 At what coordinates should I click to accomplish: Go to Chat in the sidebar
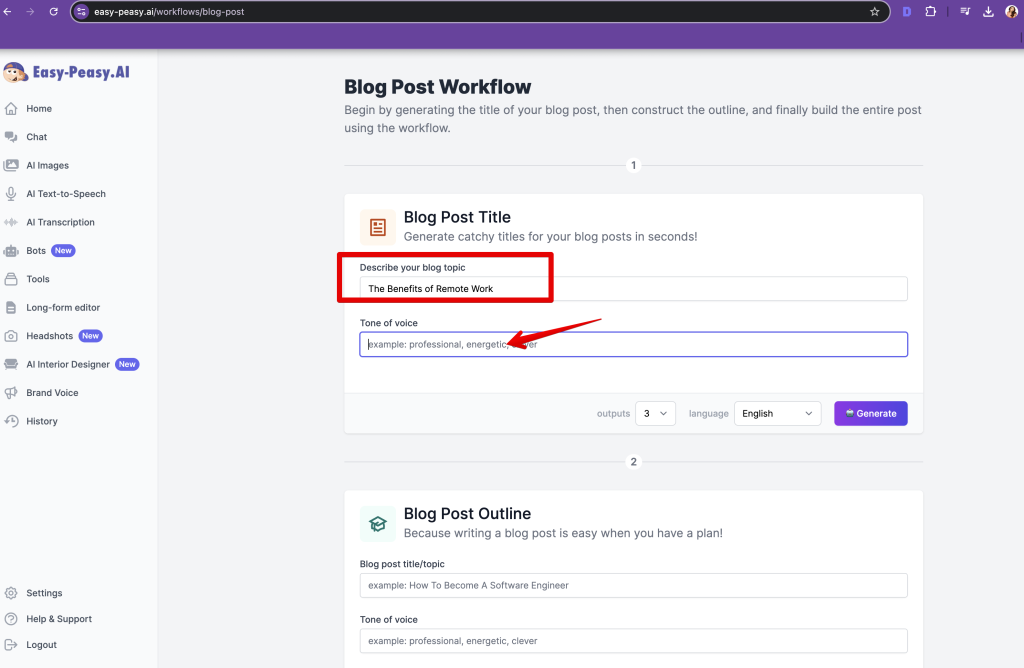click(x=36, y=137)
